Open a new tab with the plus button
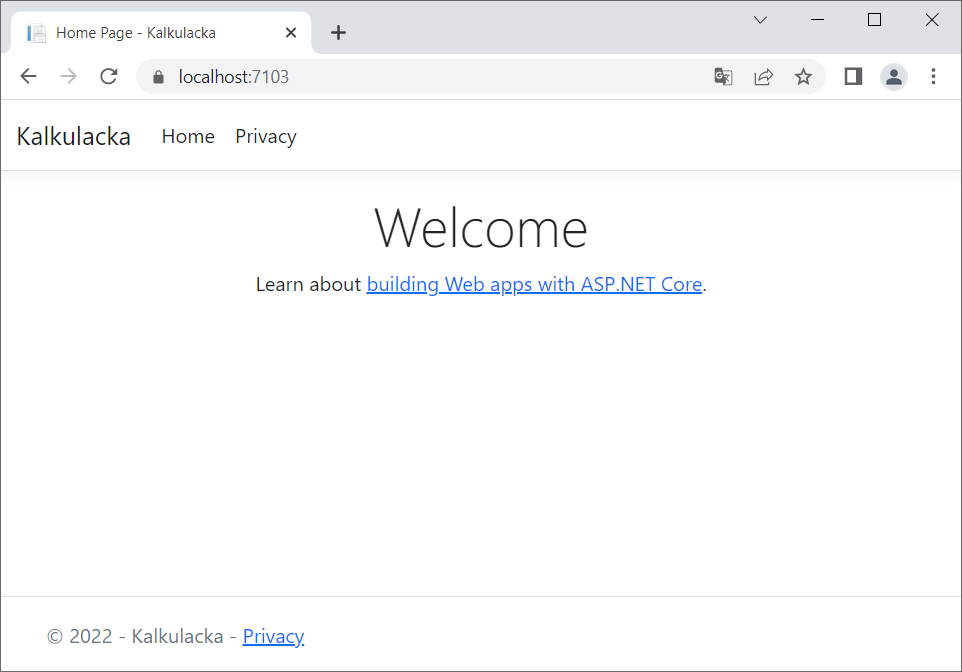Viewport: 962px width, 672px height. point(338,33)
